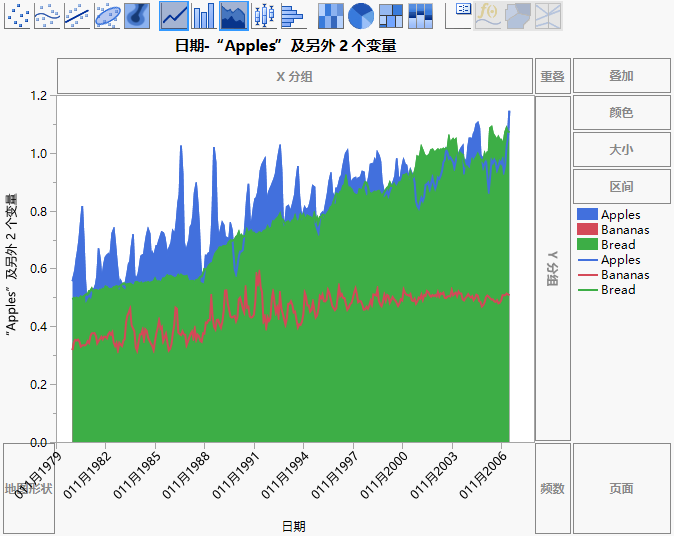Click the Heatmap element icon

pyautogui.click(x=331, y=14)
